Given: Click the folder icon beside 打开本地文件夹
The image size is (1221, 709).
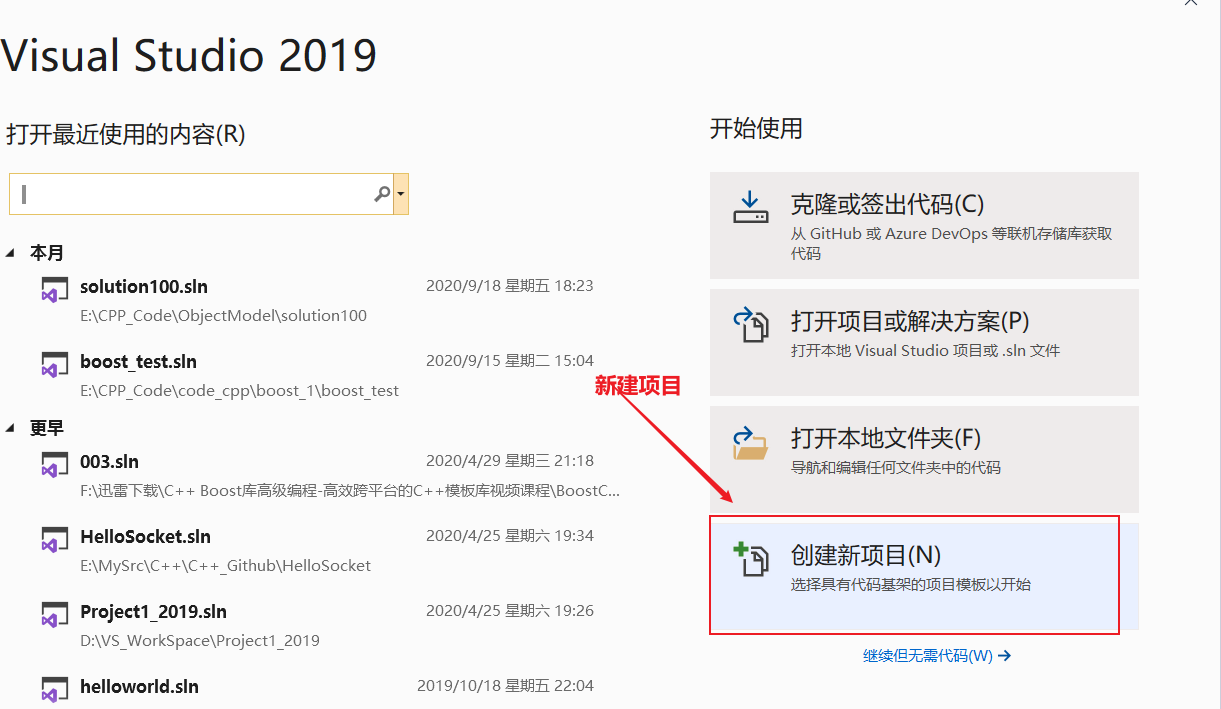Looking at the screenshot, I should pyautogui.click(x=750, y=443).
